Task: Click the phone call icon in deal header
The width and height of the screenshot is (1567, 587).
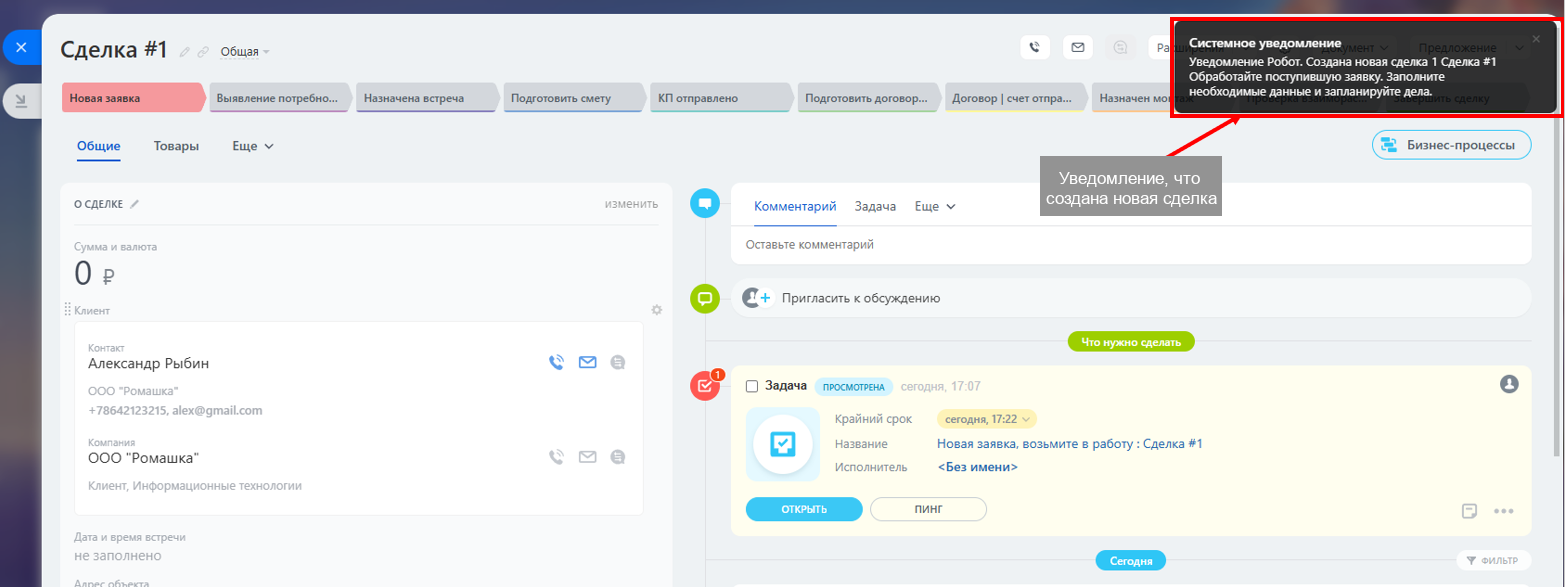Action: coord(1035,47)
